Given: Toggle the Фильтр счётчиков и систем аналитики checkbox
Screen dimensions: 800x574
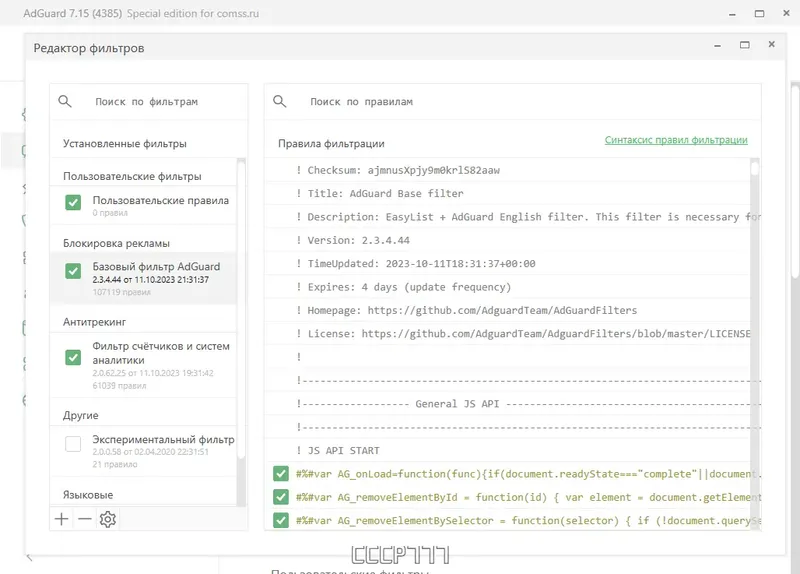Looking at the screenshot, I should [x=73, y=357].
